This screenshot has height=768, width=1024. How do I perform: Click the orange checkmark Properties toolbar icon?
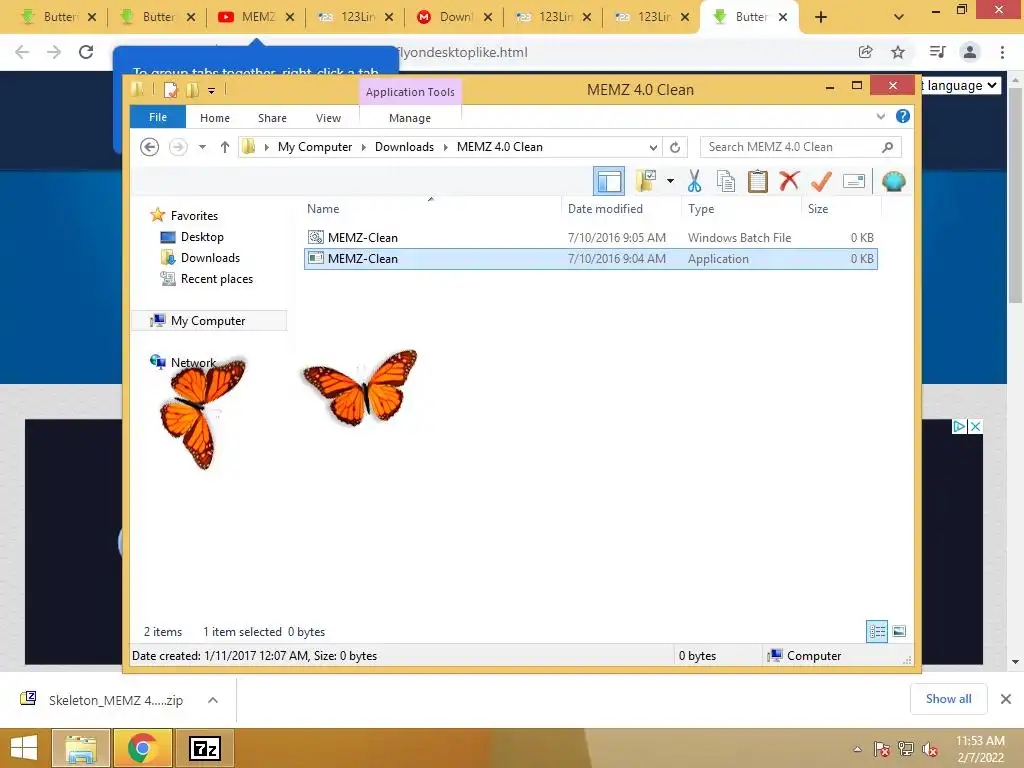tap(821, 181)
